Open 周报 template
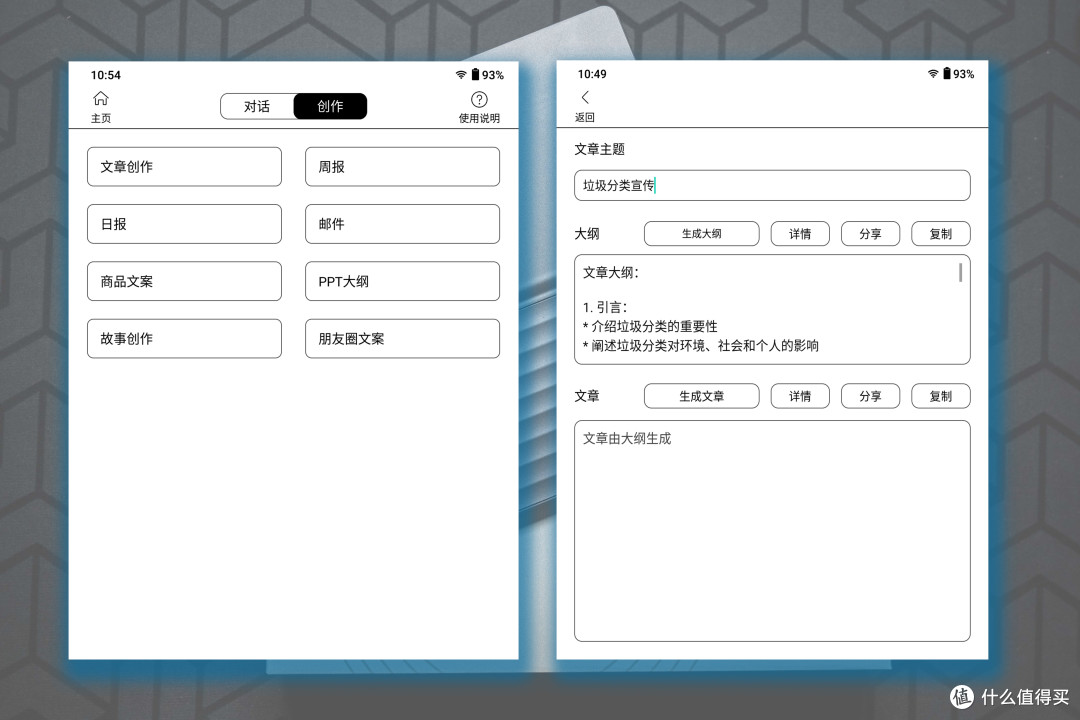The height and width of the screenshot is (720, 1080). click(402, 167)
